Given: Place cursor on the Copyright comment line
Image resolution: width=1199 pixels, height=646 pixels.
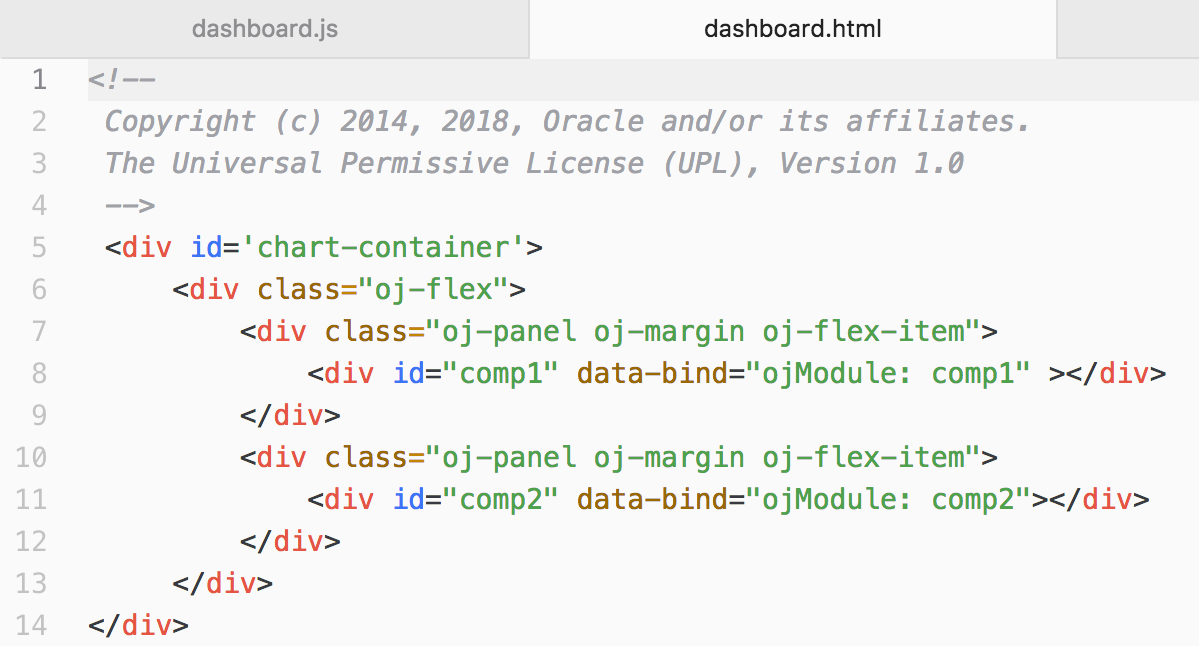Looking at the screenshot, I should (x=566, y=122).
